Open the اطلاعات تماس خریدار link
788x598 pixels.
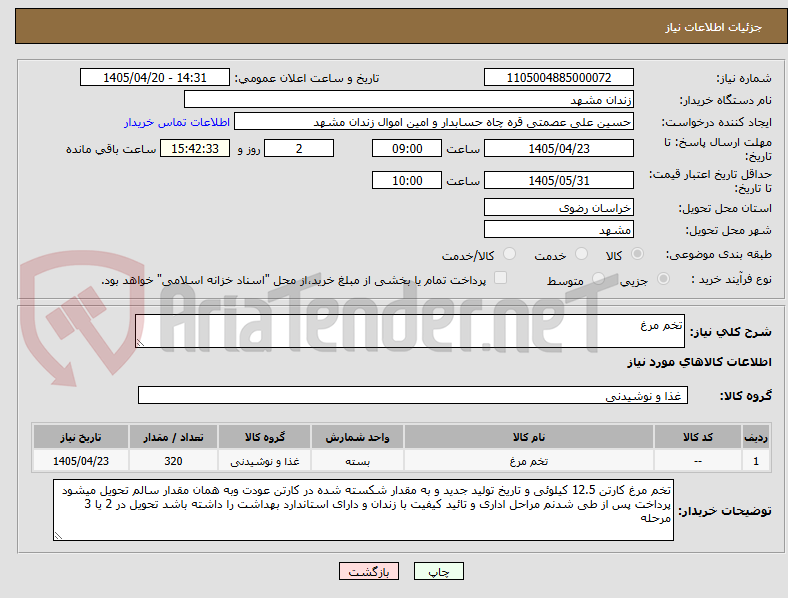tap(177, 122)
